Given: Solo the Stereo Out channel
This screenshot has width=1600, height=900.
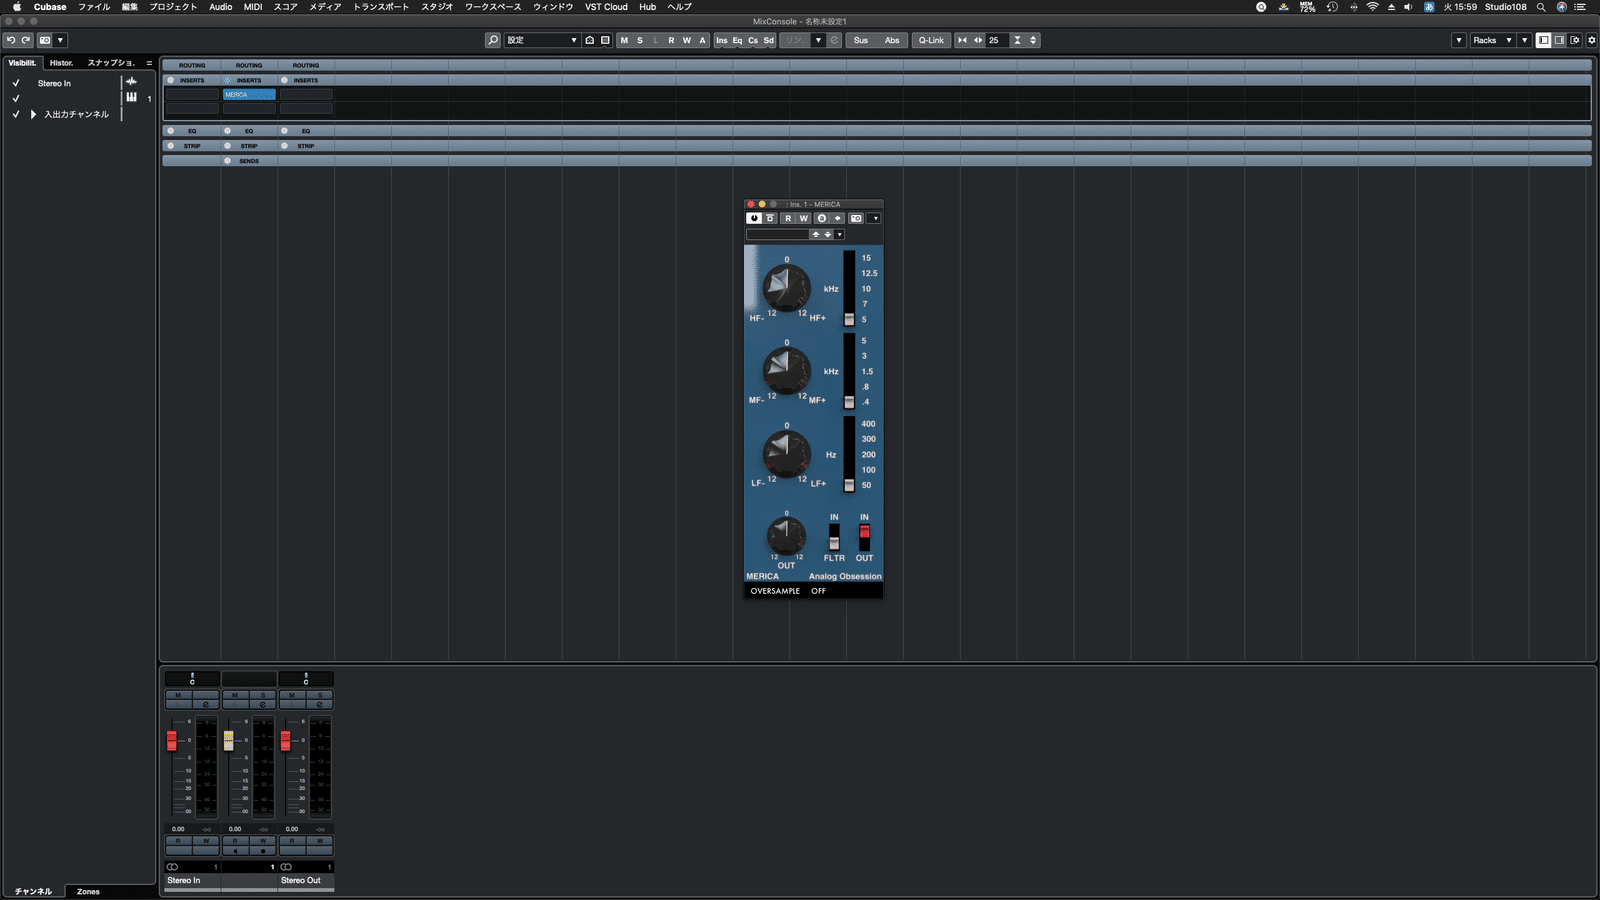Looking at the screenshot, I should tap(320, 695).
